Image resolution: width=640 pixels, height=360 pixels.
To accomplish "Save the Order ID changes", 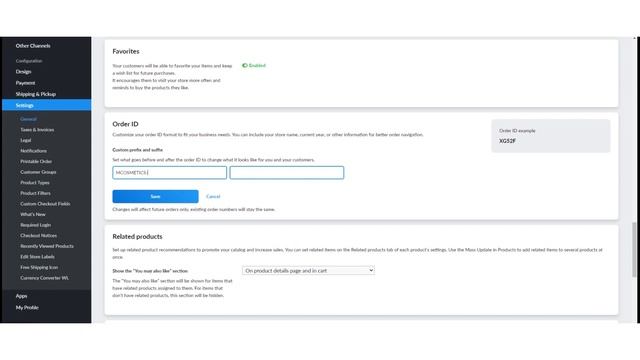I will (156, 196).
